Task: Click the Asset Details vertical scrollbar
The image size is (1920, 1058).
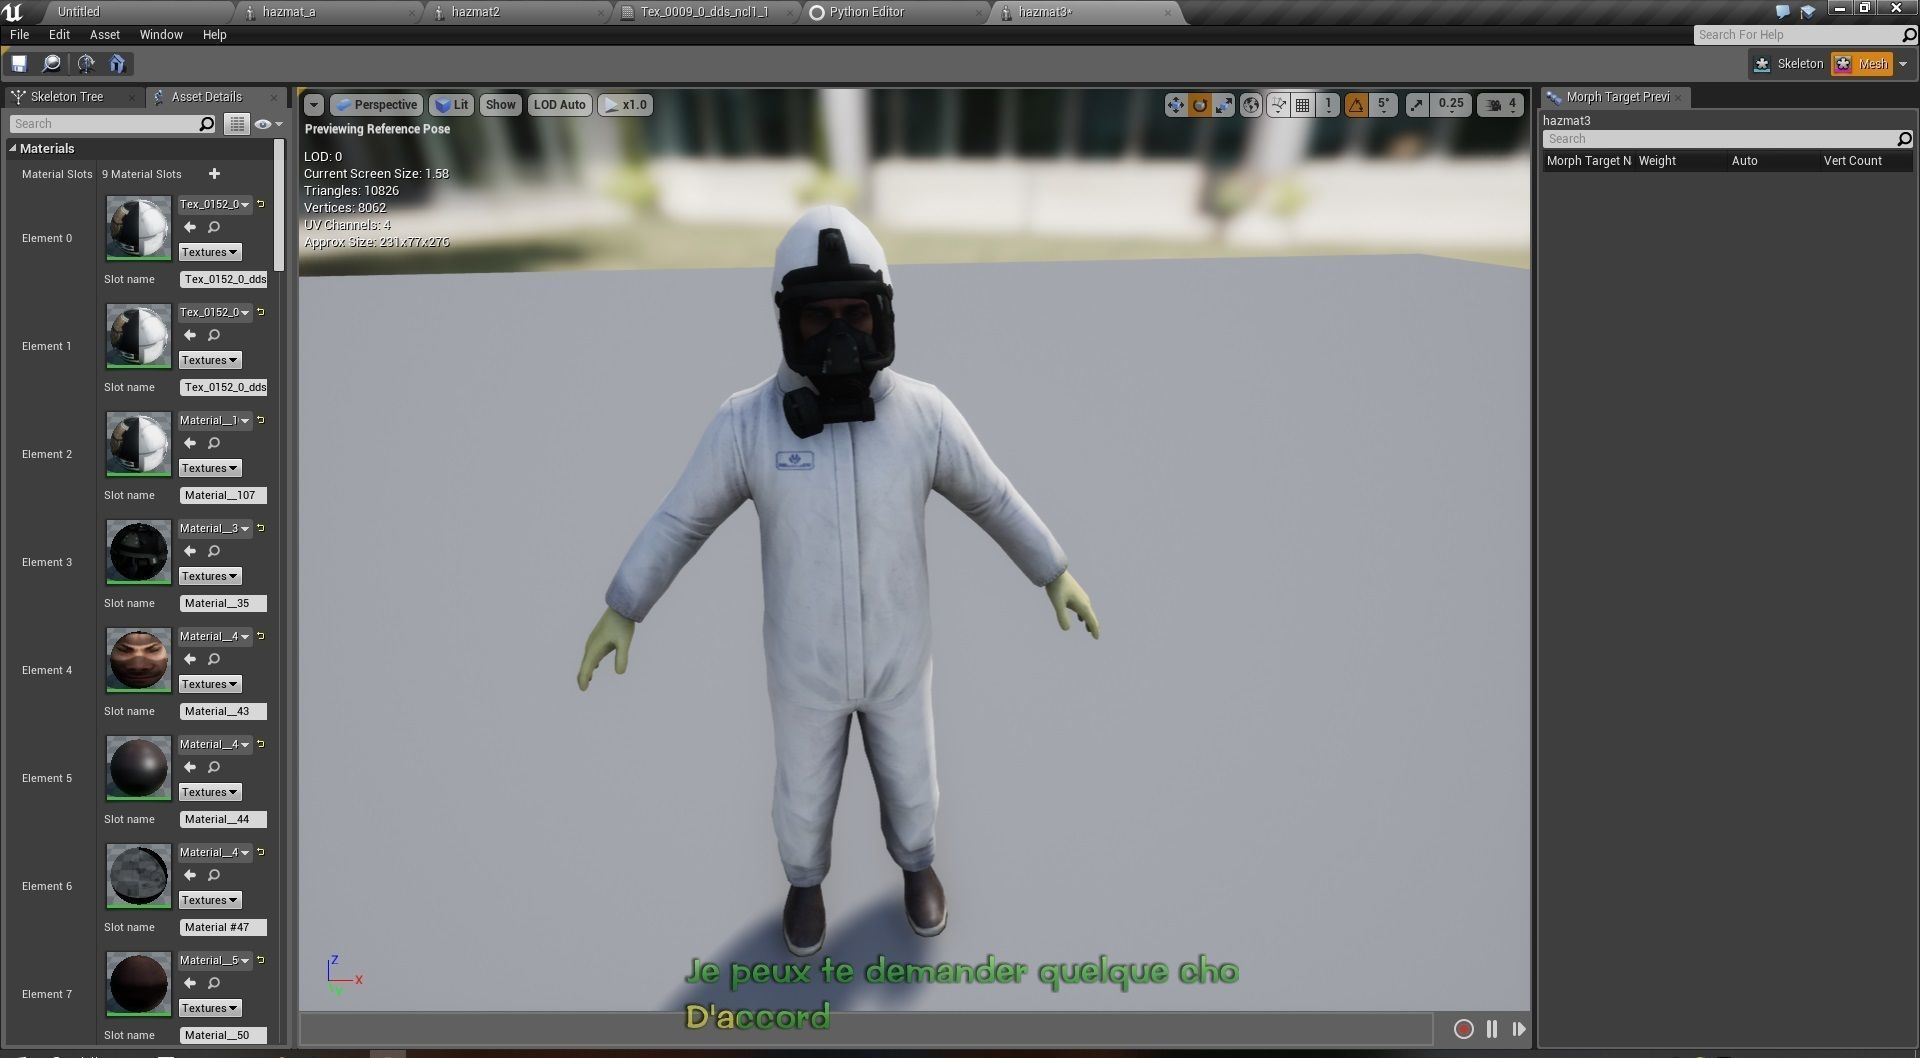Action: 279,205
